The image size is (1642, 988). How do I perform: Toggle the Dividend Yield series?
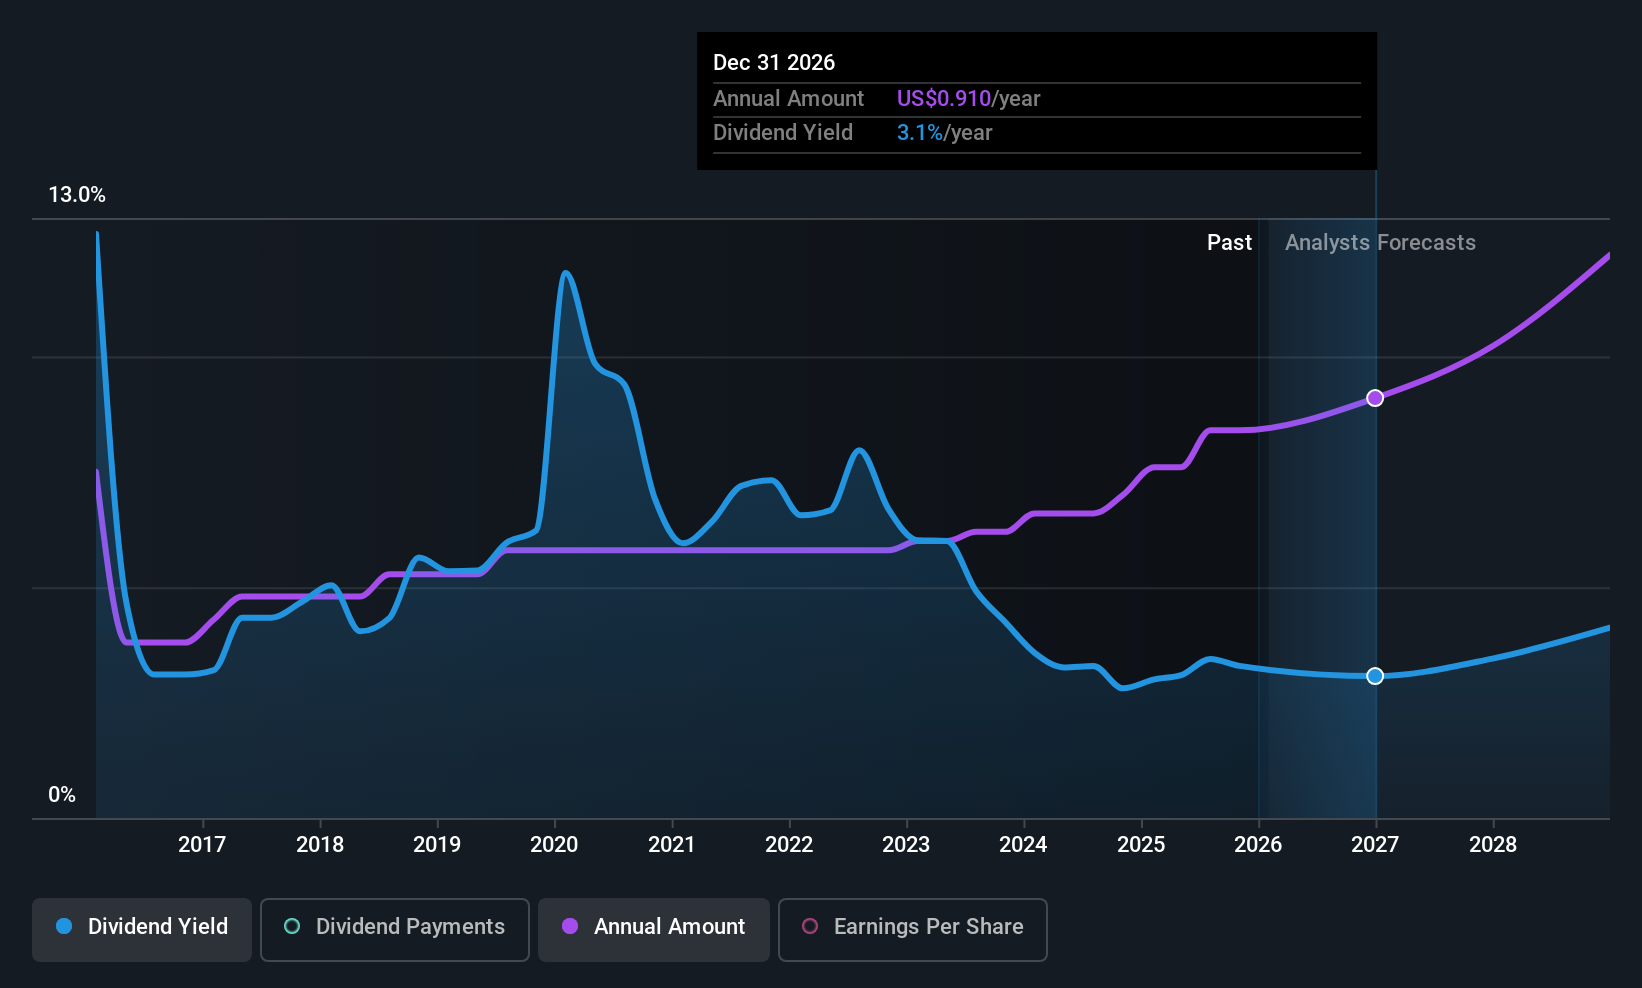tap(142, 929)
